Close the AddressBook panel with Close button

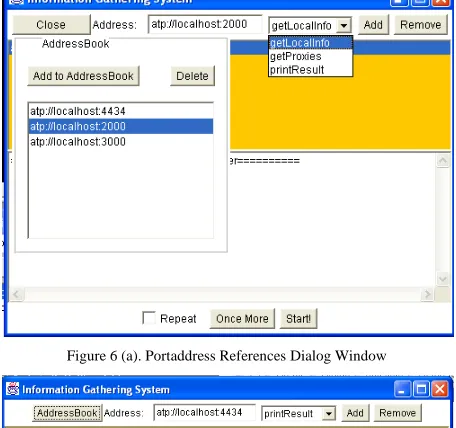(51, 25)
